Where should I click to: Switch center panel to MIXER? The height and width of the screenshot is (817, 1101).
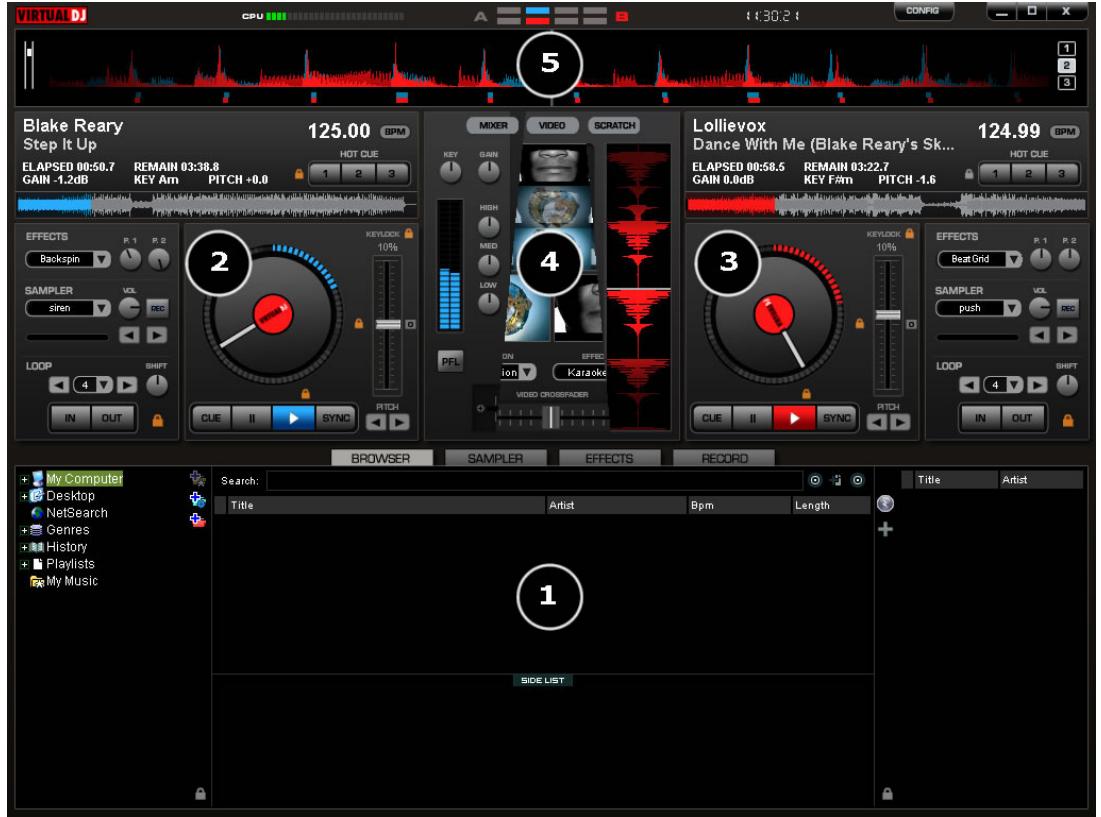pyautogui.click(x=493, y=125)
